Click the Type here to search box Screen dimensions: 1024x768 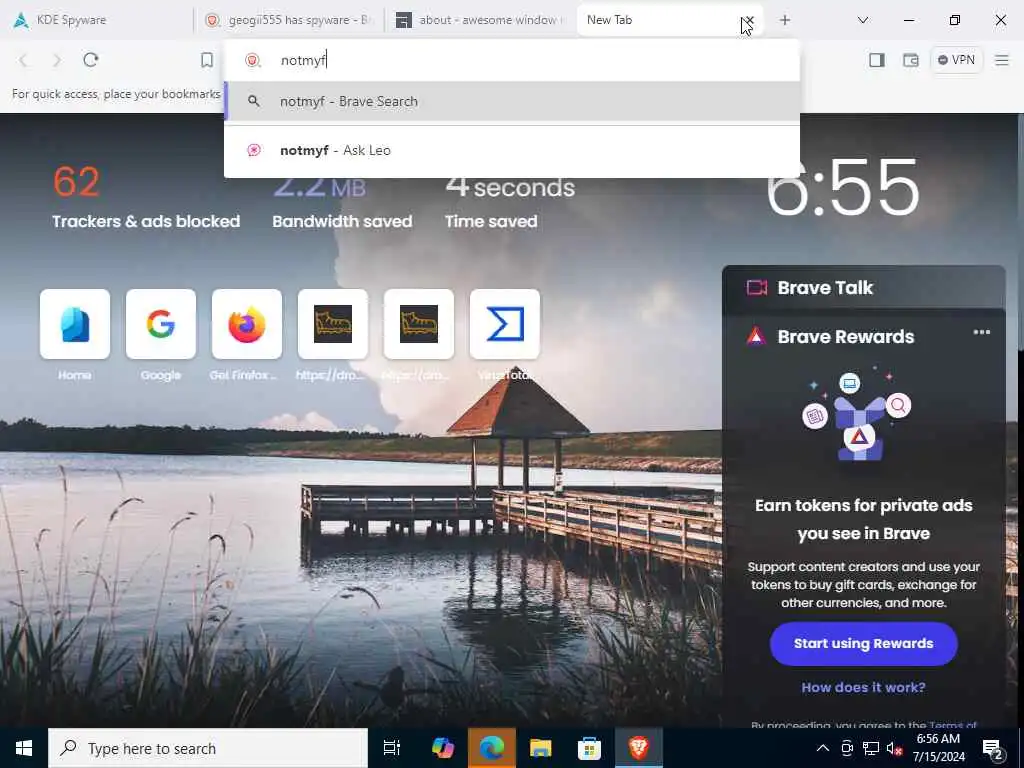pos(208,748)
